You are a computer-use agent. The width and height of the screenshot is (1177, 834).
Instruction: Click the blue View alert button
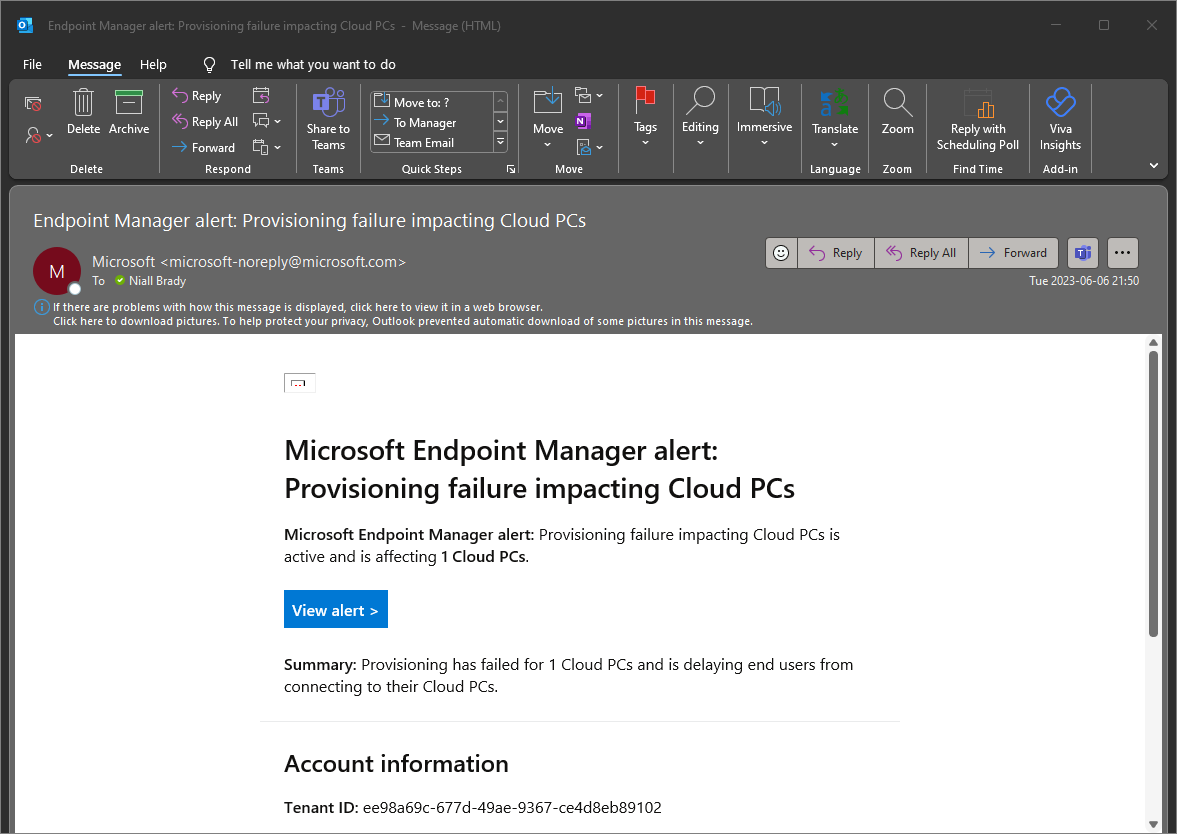336,610
